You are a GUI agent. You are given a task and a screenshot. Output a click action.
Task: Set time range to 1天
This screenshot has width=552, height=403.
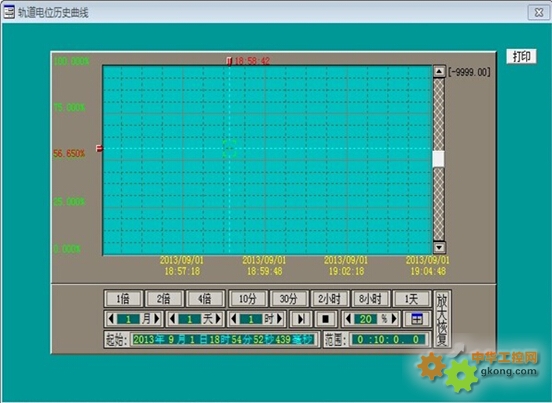pyautogui.click(x=411, y=299)
